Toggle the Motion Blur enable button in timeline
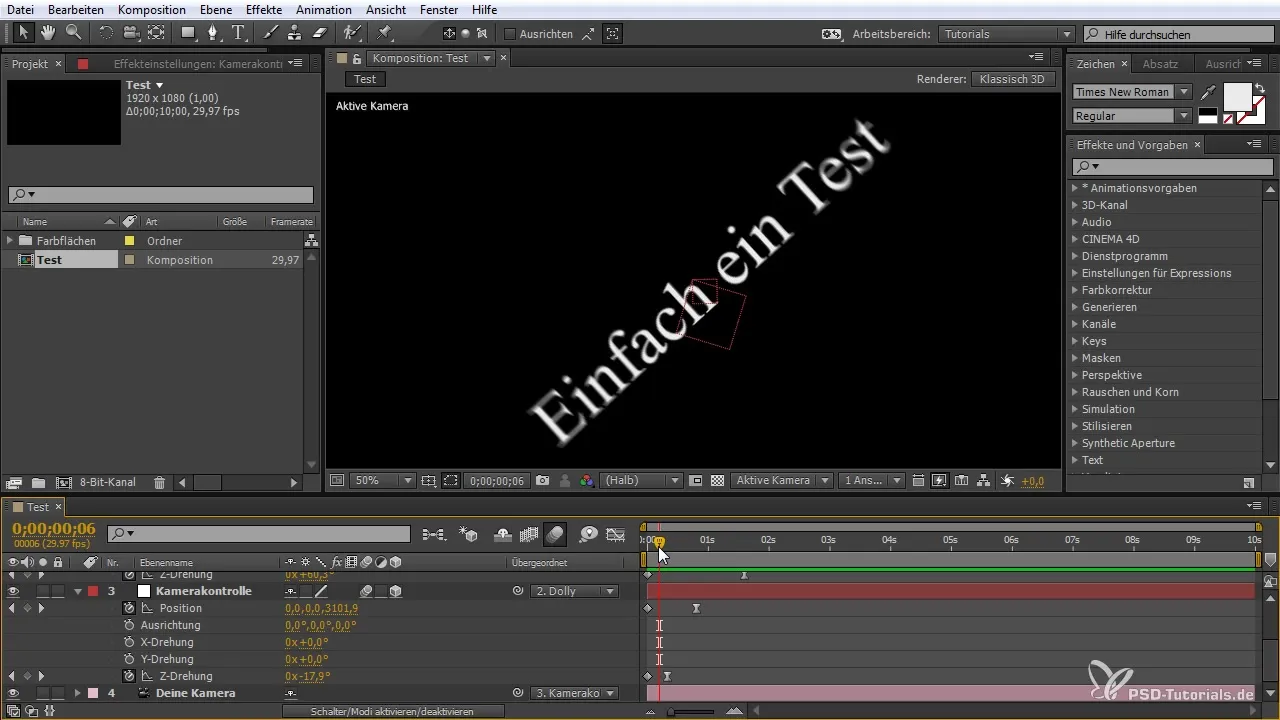This screenshot has height=720, width=1280. tap(555, 534)
